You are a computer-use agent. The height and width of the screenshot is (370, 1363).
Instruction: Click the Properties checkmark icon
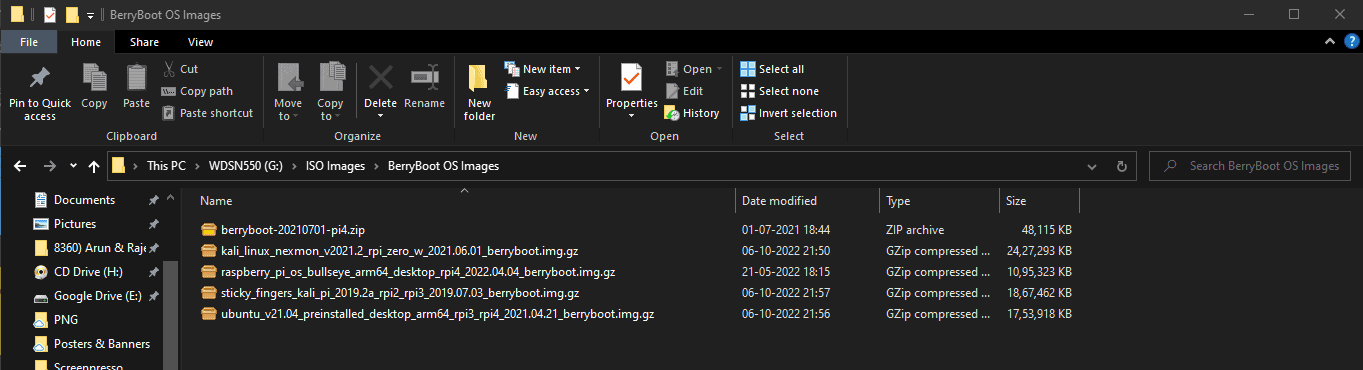(x=631, y=77)
